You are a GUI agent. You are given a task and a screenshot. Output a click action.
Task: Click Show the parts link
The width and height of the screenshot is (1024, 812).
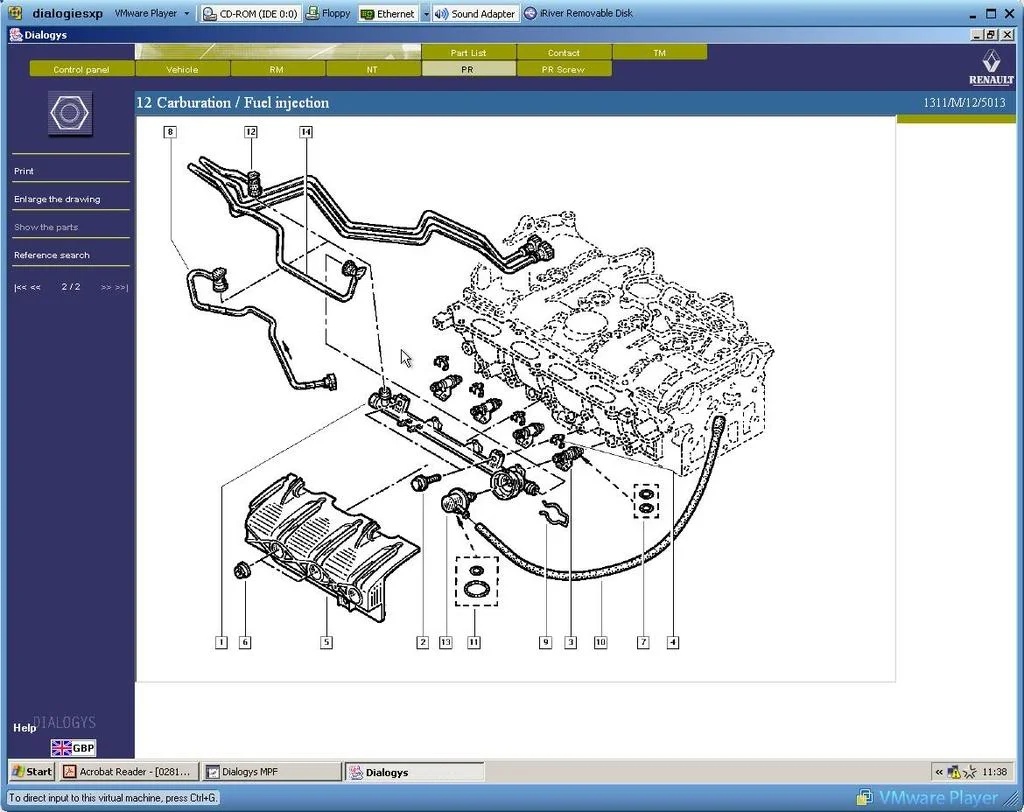[46, 227]
